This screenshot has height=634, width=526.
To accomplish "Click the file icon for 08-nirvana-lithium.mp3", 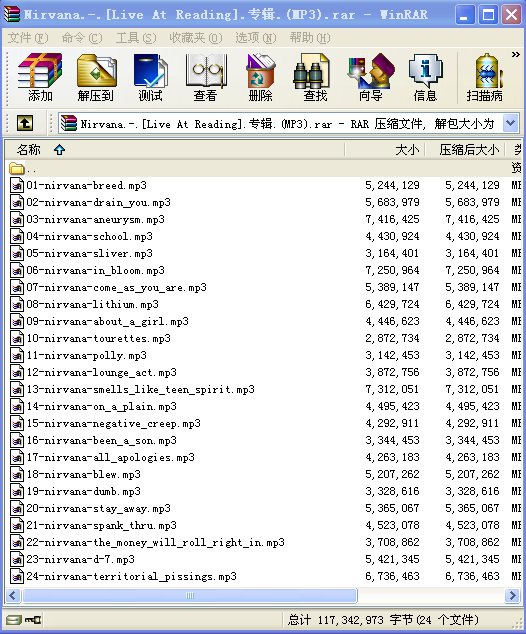I will pyautogui.click(x=17, y=304).
